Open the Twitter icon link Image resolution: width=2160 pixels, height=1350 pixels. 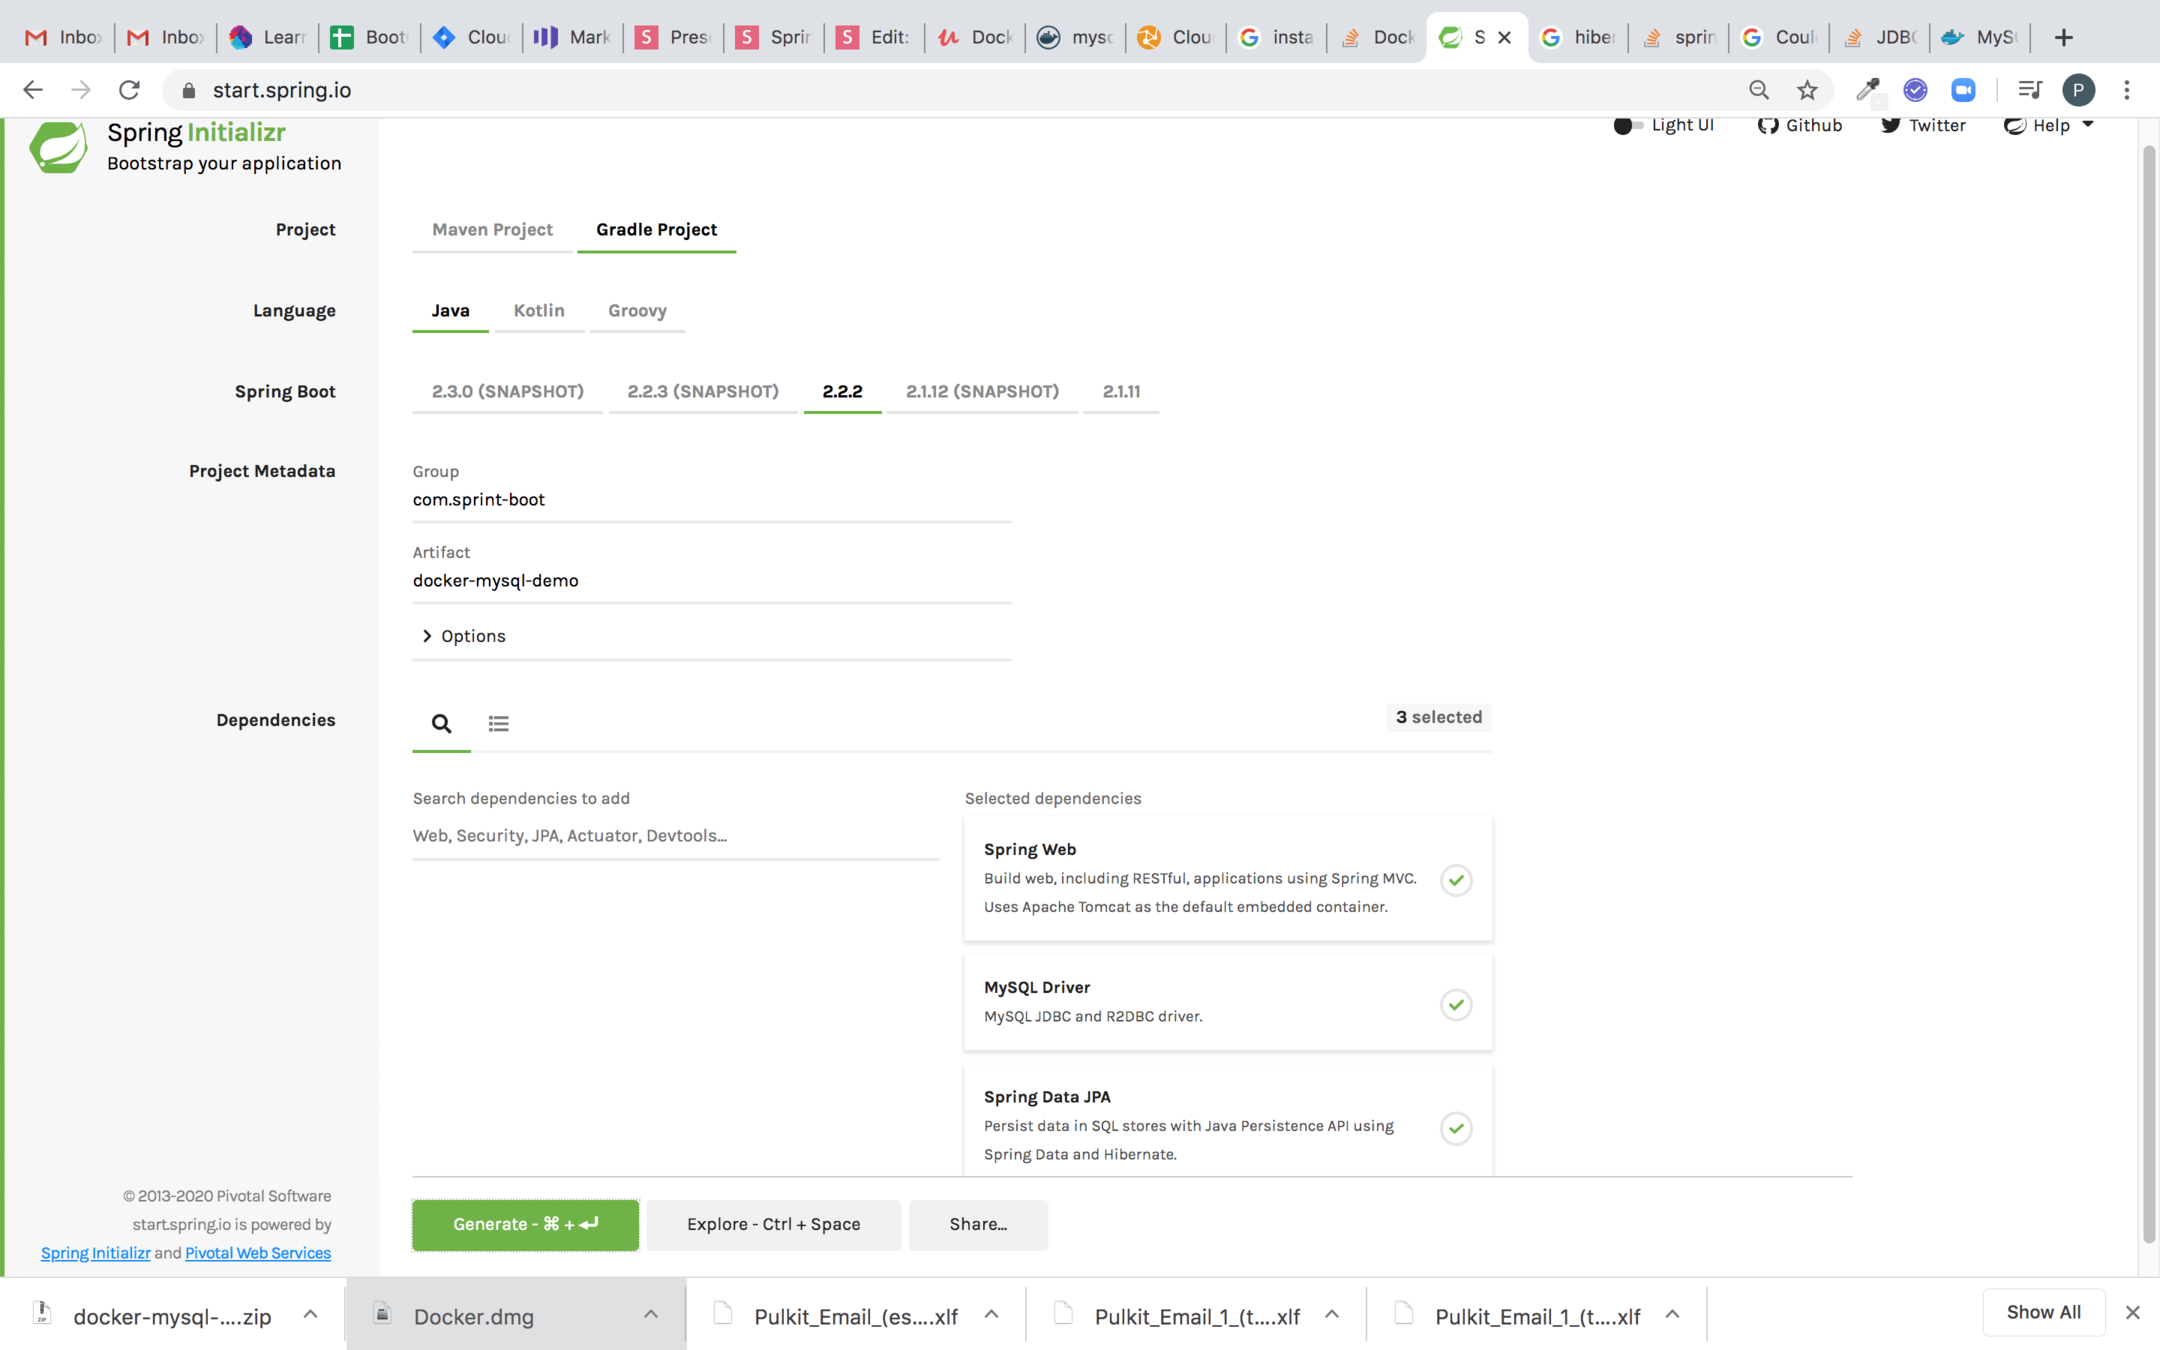tap(1890, 125)
